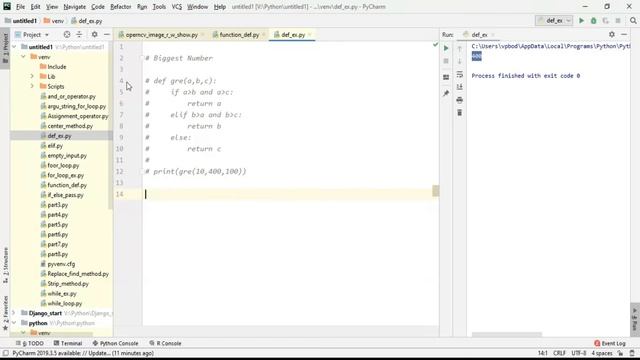Image resolution: width=640 pixels, height=360 pixels.
Task: Start debugging with the bug icon
Action: [593, 20]
